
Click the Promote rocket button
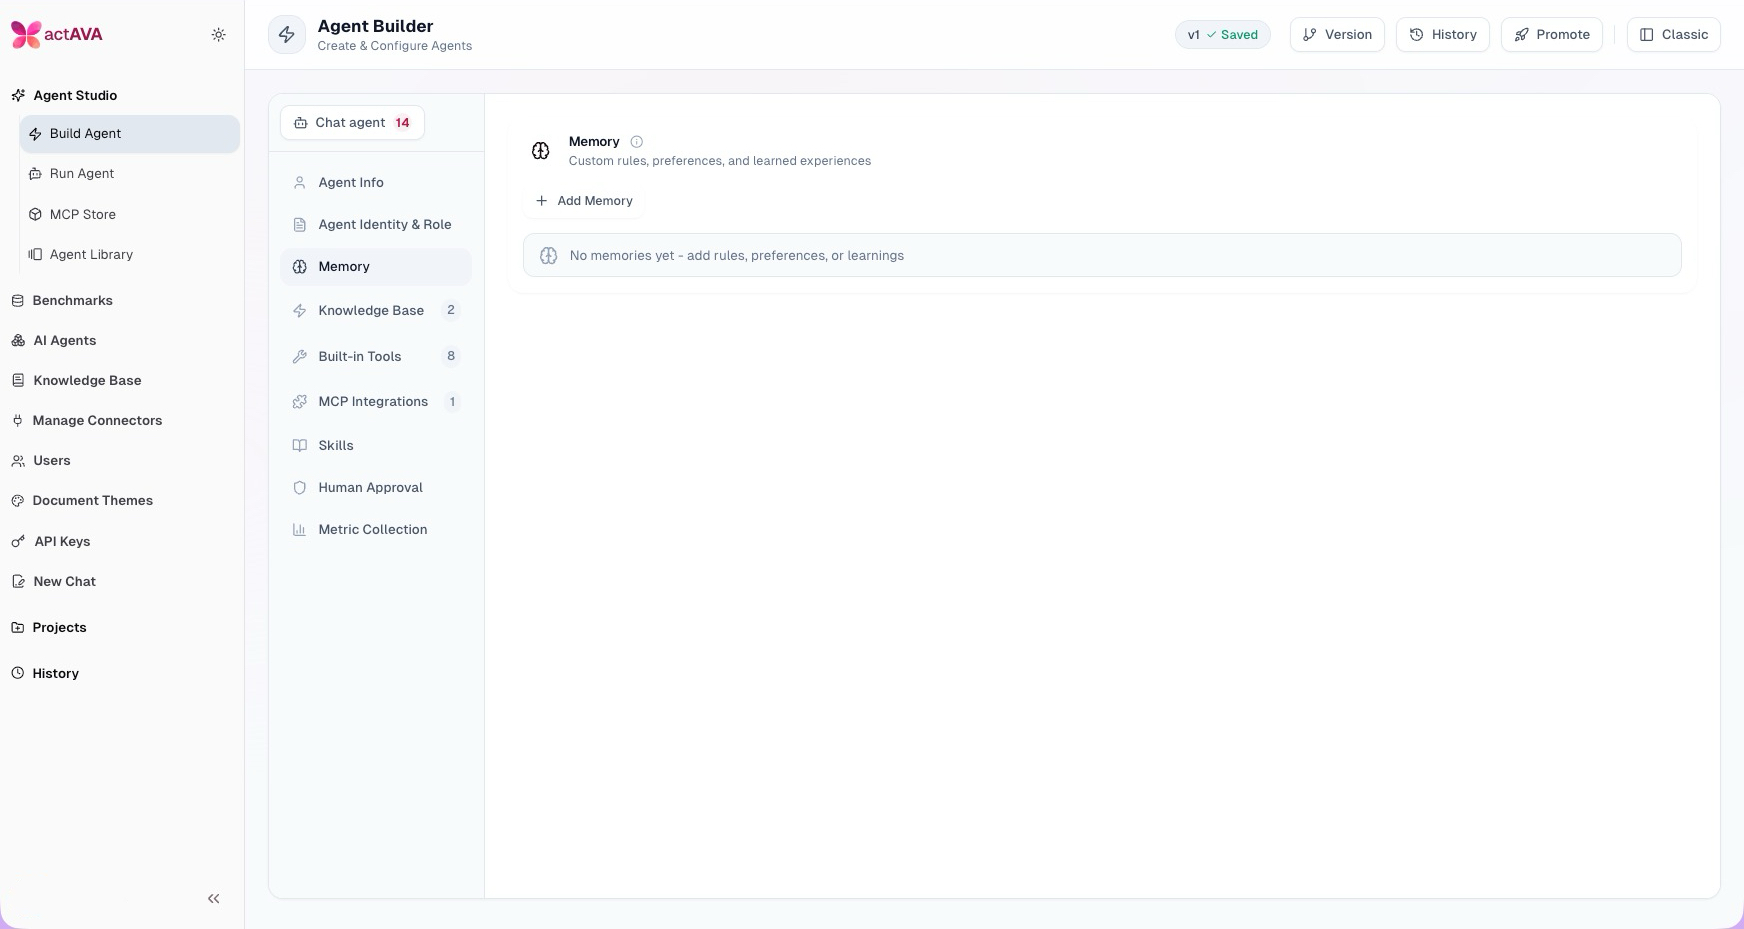(1552, 35)
